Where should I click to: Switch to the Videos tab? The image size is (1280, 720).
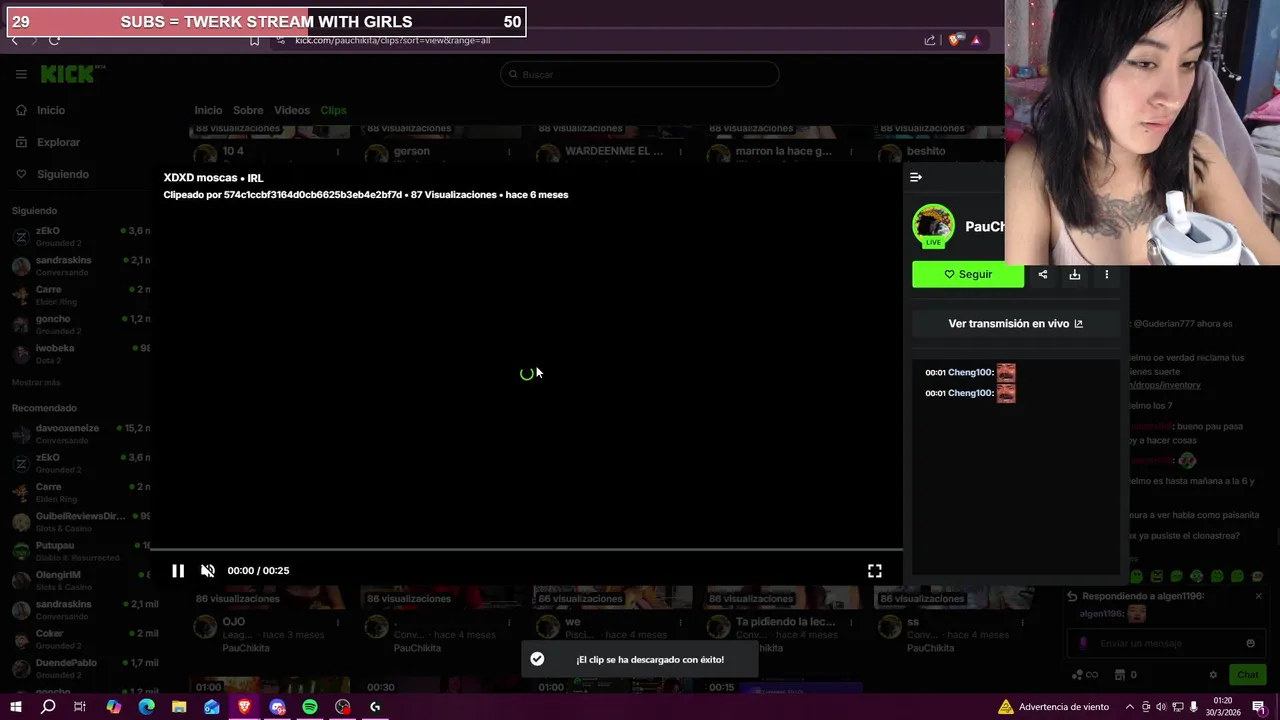[292, 111]
